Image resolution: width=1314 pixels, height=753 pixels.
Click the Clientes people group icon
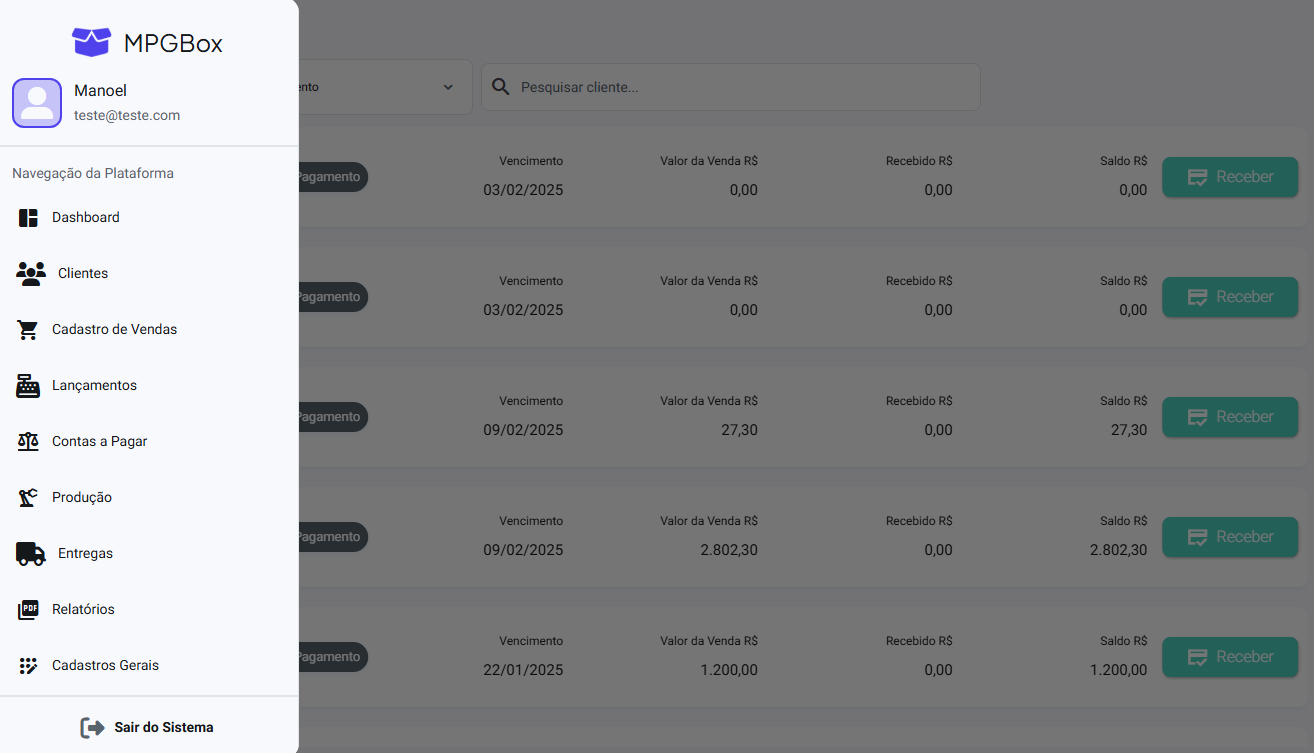tap(31, 274)
